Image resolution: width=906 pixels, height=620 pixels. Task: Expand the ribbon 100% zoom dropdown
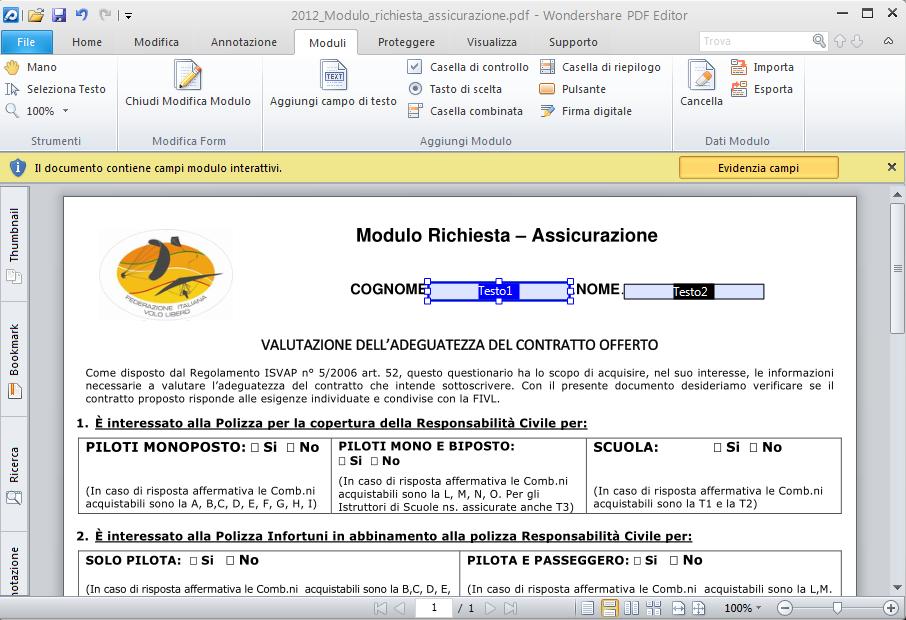click(x=65, y=110)
